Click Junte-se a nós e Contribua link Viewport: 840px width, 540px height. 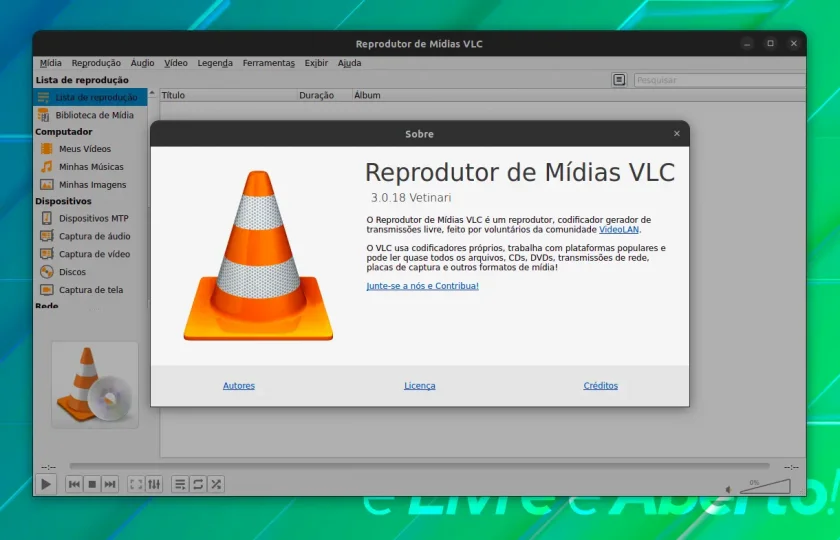(422, 286)
